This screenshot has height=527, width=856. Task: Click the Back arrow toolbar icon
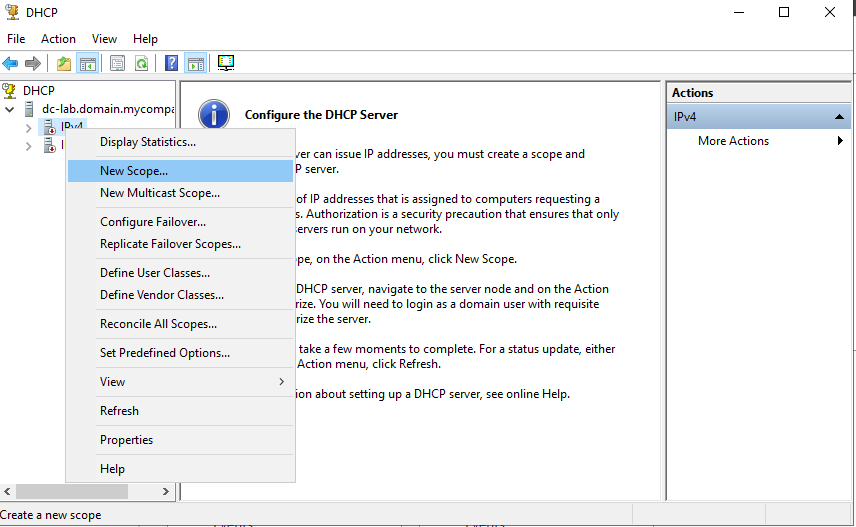coord(11,63)
